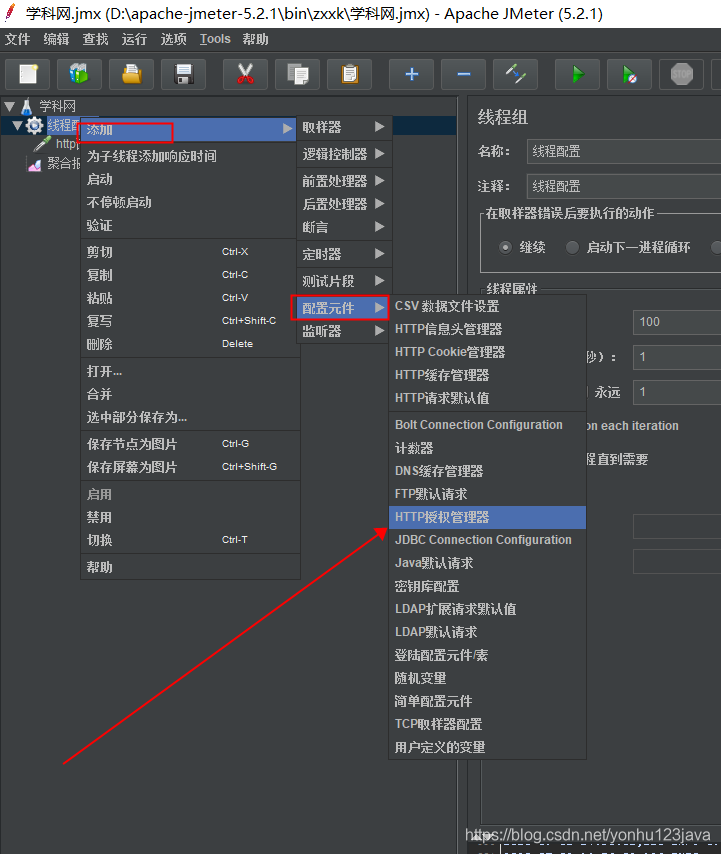The image size is (721, 854).
Task: Select the aggregate report chart icon
Action: 35,164
